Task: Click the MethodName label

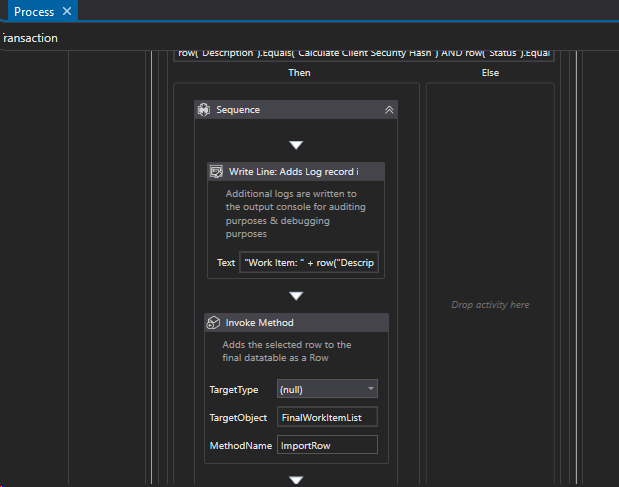Action: coord(241,446)
